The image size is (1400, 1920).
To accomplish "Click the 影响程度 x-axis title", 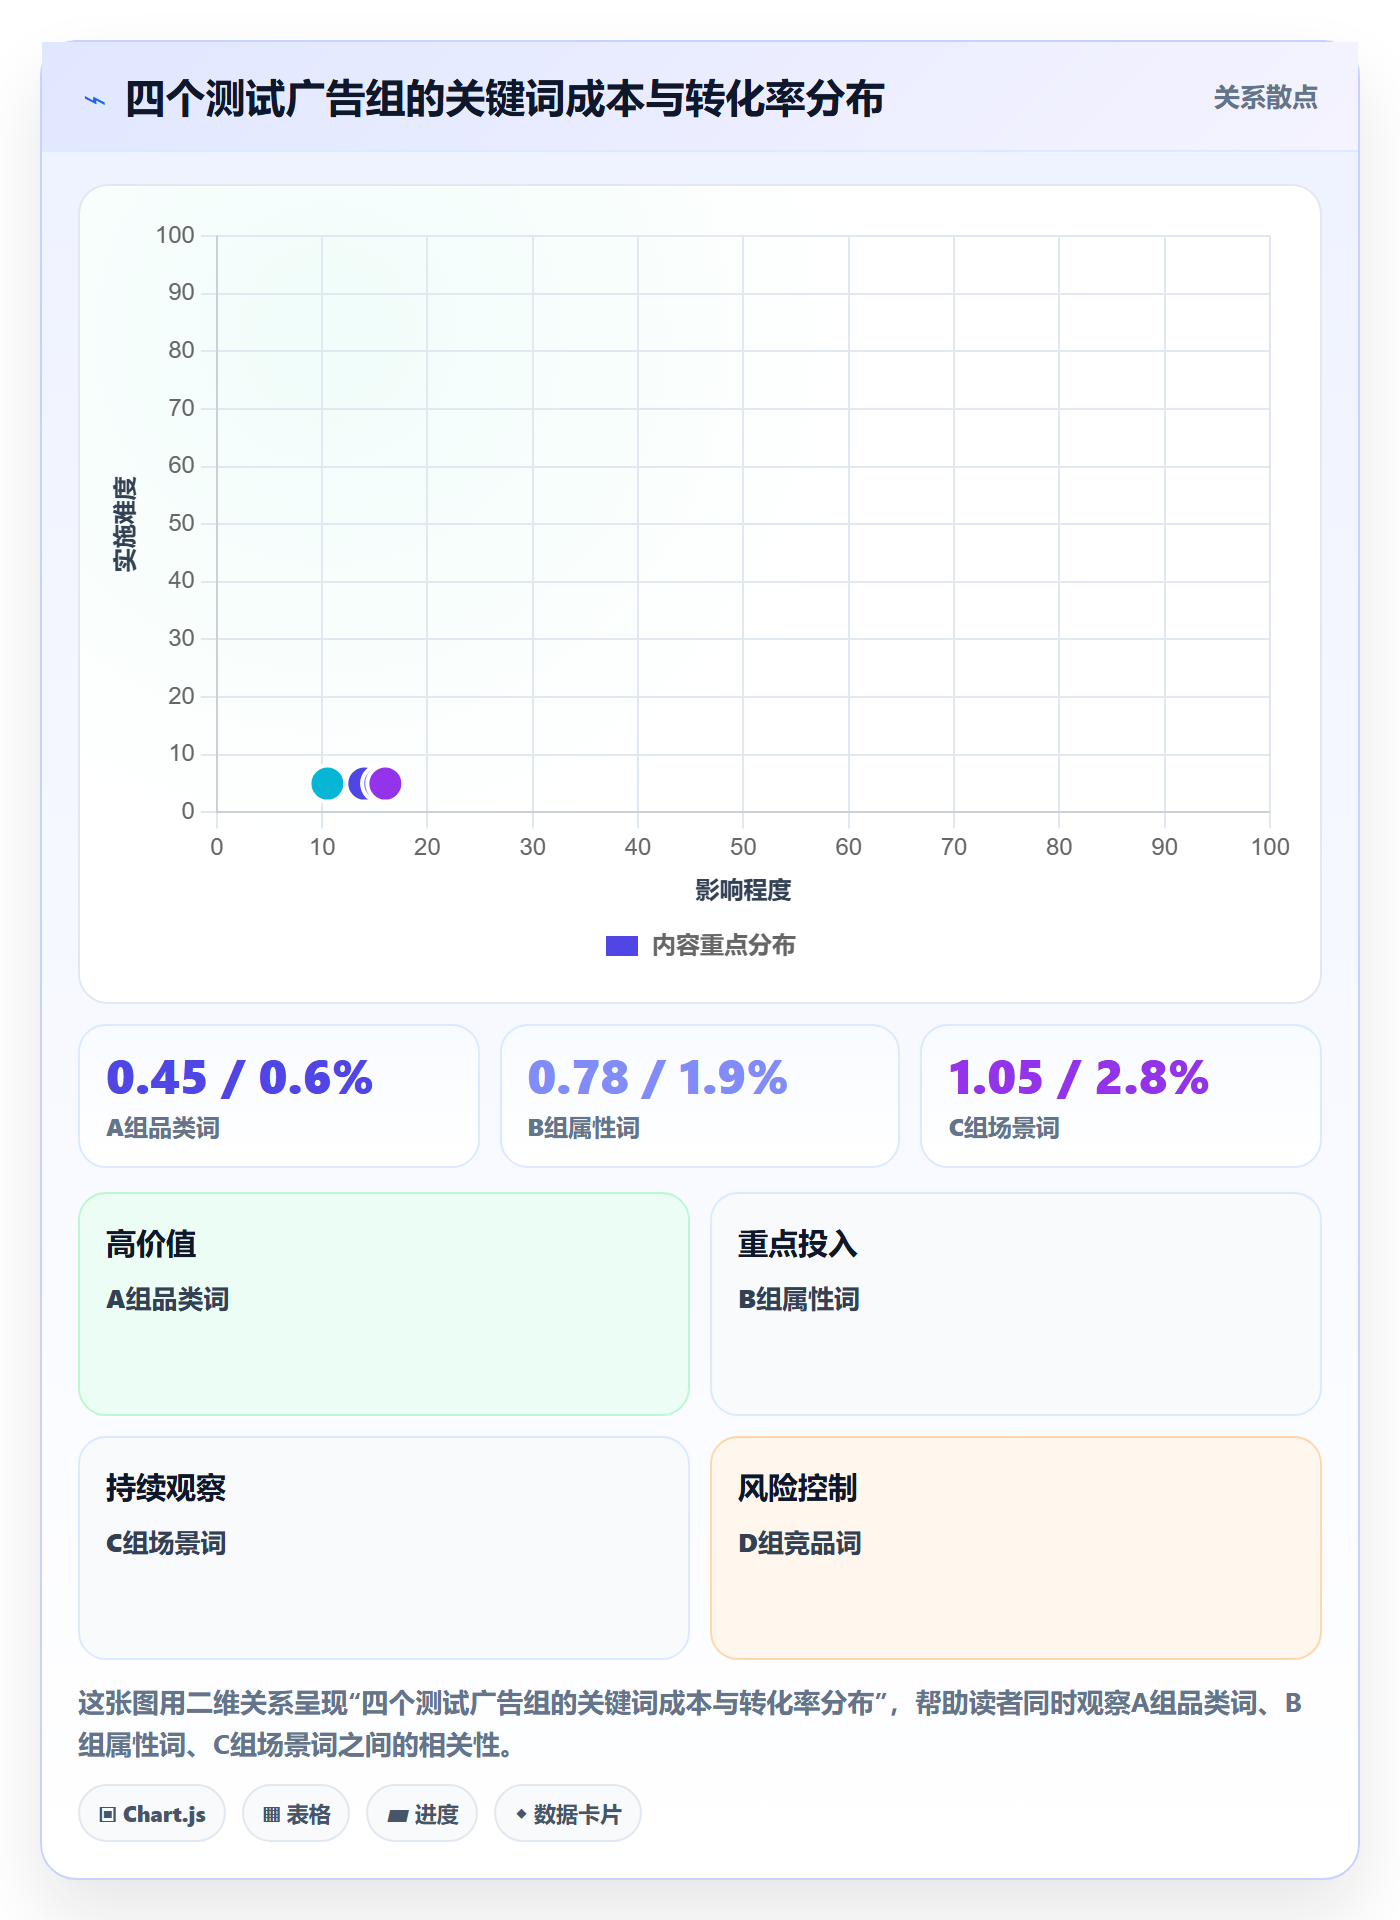I will click(743, 890).
